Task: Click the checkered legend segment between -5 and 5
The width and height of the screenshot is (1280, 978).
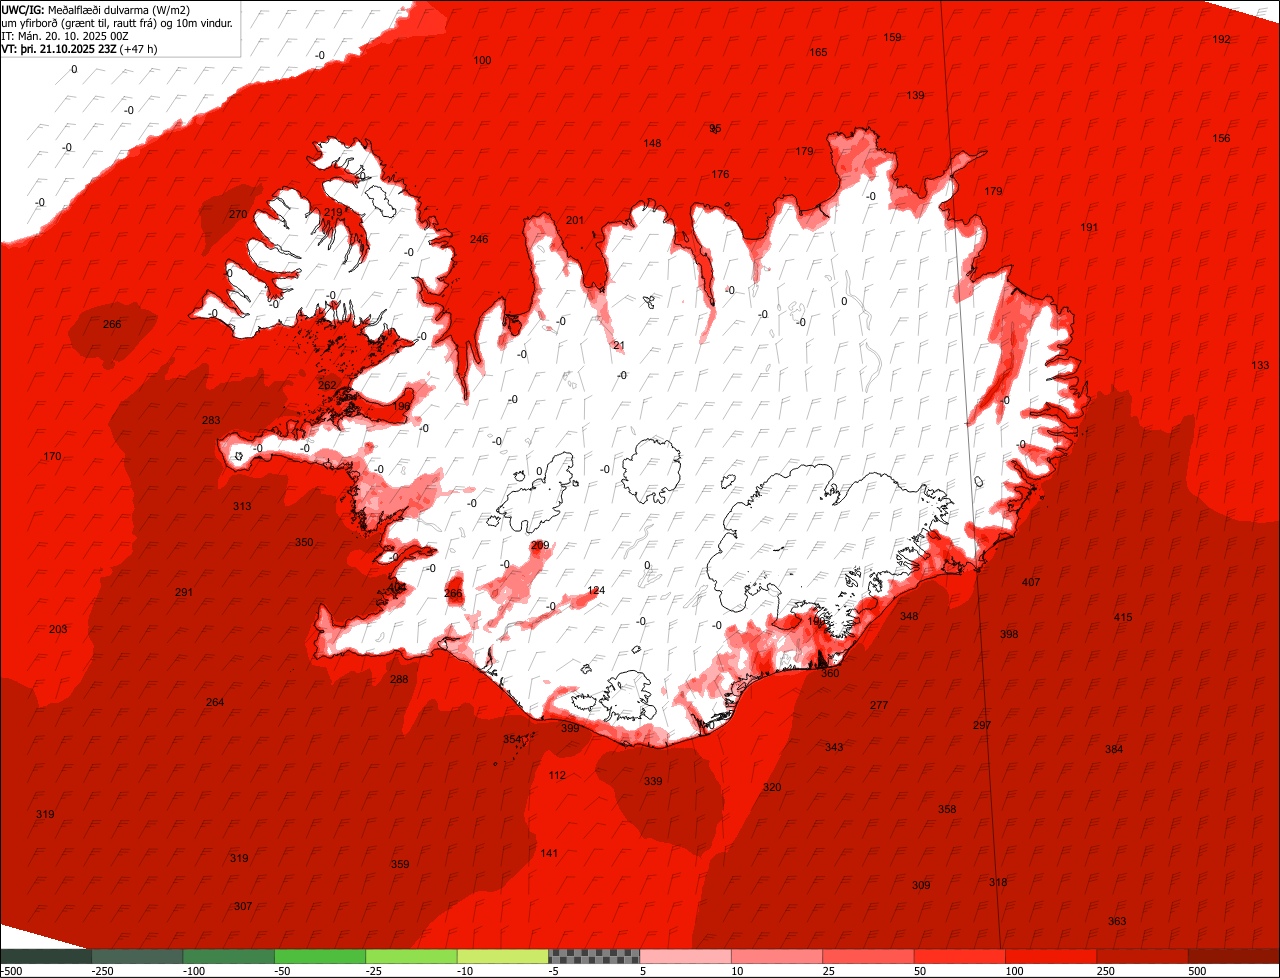Action: 594,956
